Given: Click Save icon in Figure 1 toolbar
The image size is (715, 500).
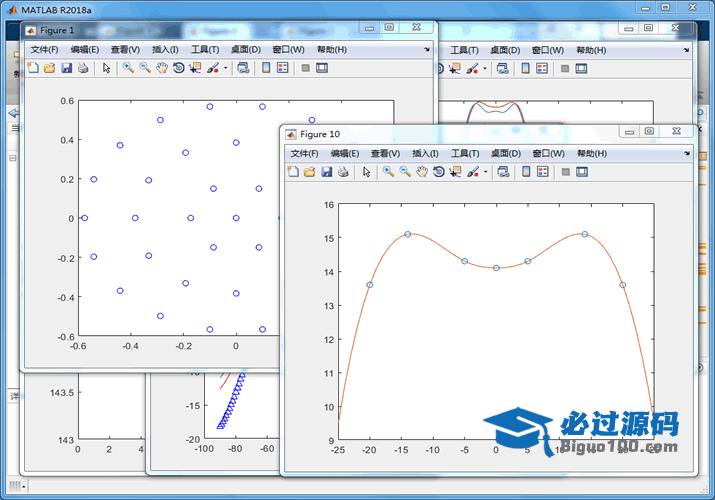Looking at the screenshot, I should point(67,68).
